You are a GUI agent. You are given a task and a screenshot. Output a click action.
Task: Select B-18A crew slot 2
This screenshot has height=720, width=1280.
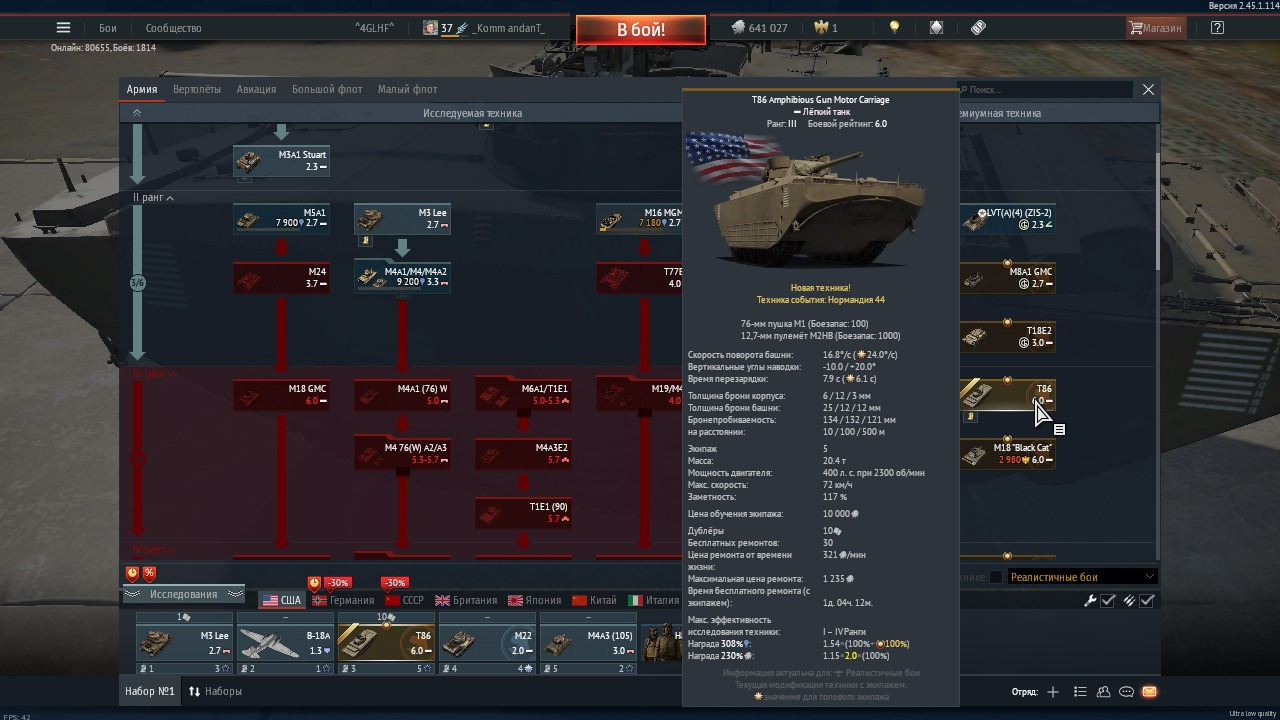pos(285,643)
